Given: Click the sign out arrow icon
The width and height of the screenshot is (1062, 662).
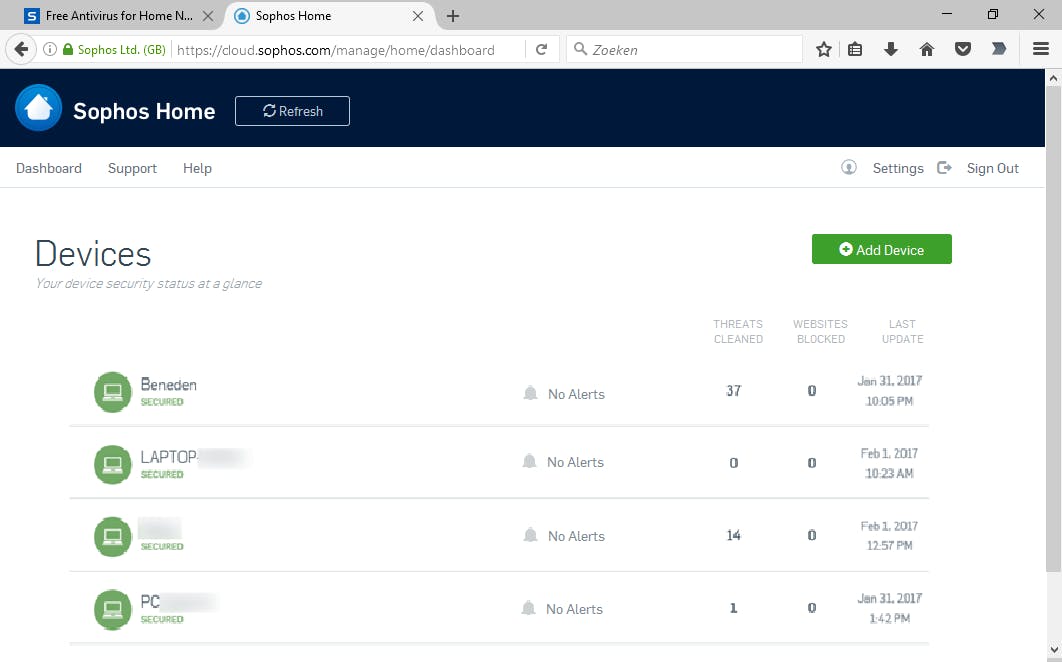Looking at the screenshot, I should (944, 167).
